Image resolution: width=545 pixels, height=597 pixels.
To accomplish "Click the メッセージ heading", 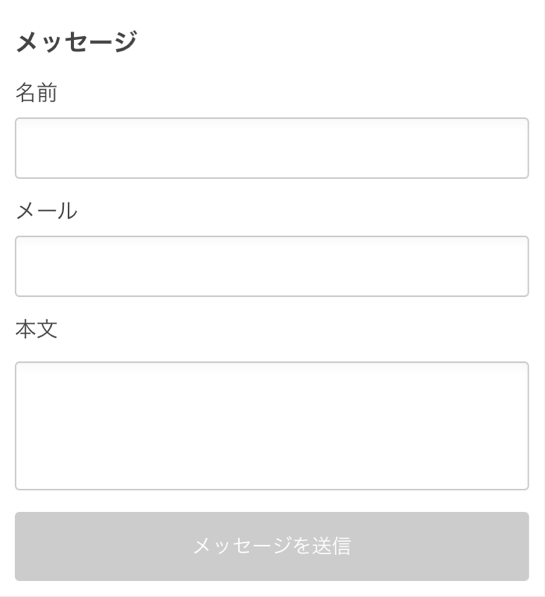I will click(76, 42).
